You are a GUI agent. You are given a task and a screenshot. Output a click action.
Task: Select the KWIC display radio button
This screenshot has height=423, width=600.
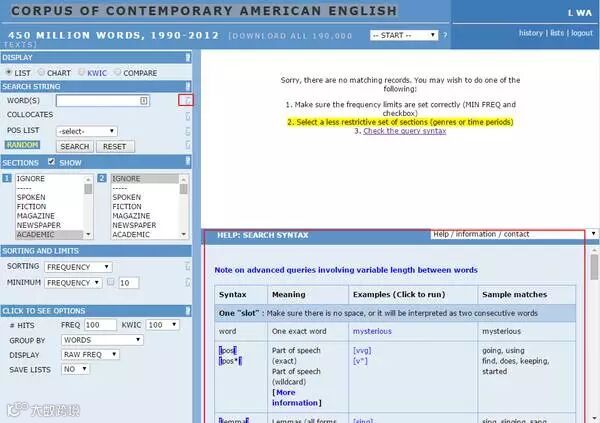82,72
